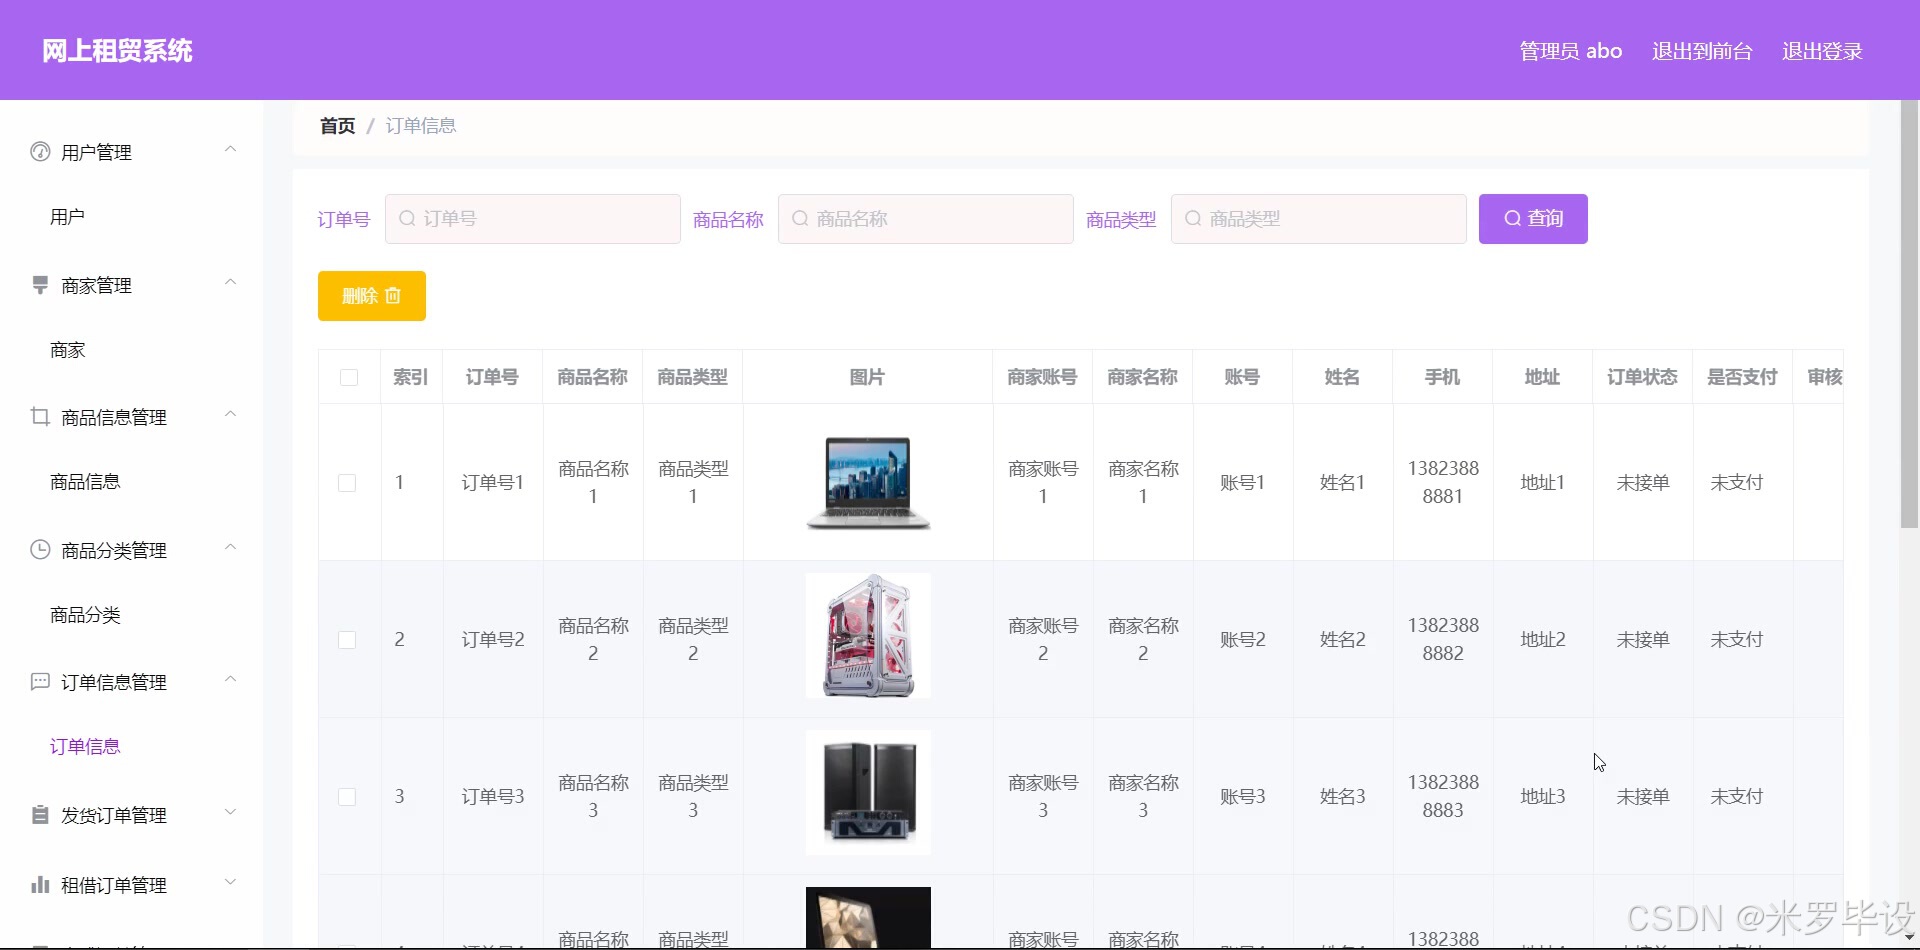1920x950 pixels.
Task: Click the 未接单 status in row 订单号1
Action: 1642,483
